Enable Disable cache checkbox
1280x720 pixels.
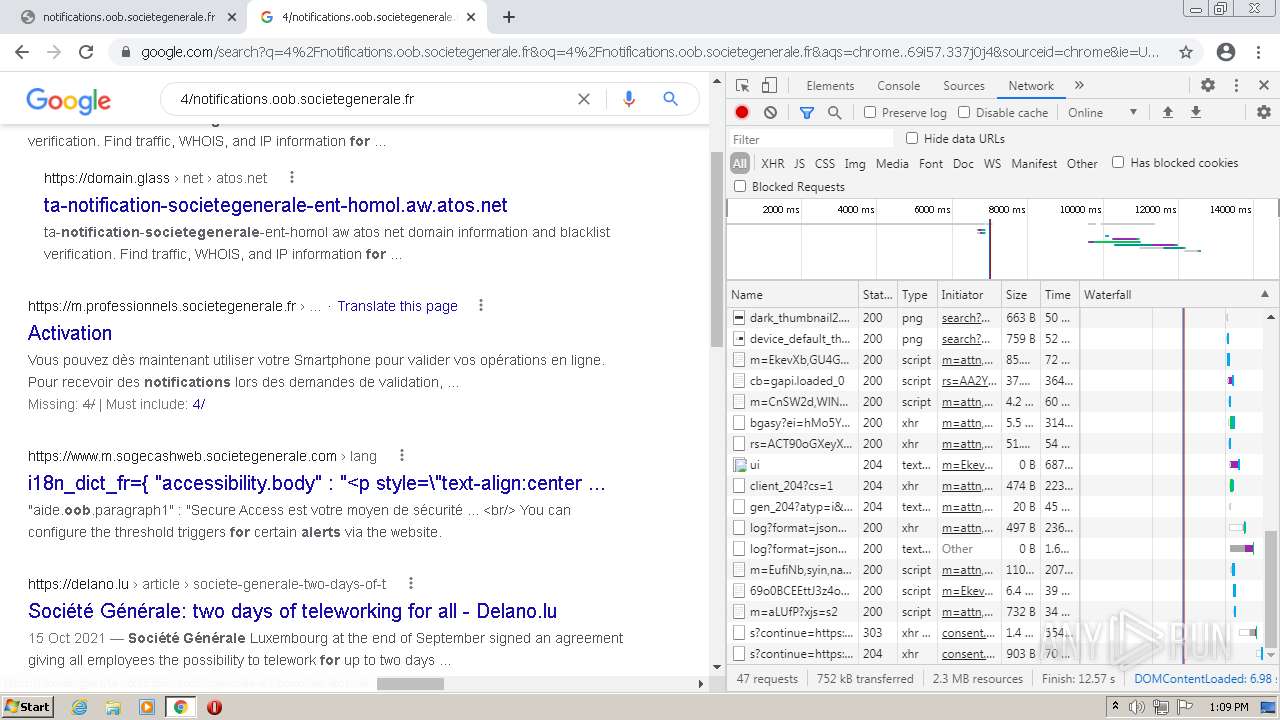click(964, 113)
